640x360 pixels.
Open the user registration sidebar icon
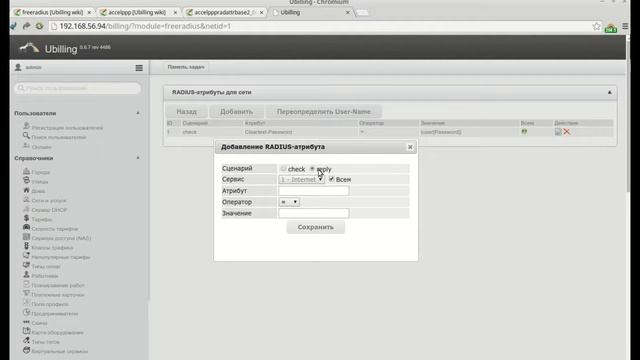(27, 126)
